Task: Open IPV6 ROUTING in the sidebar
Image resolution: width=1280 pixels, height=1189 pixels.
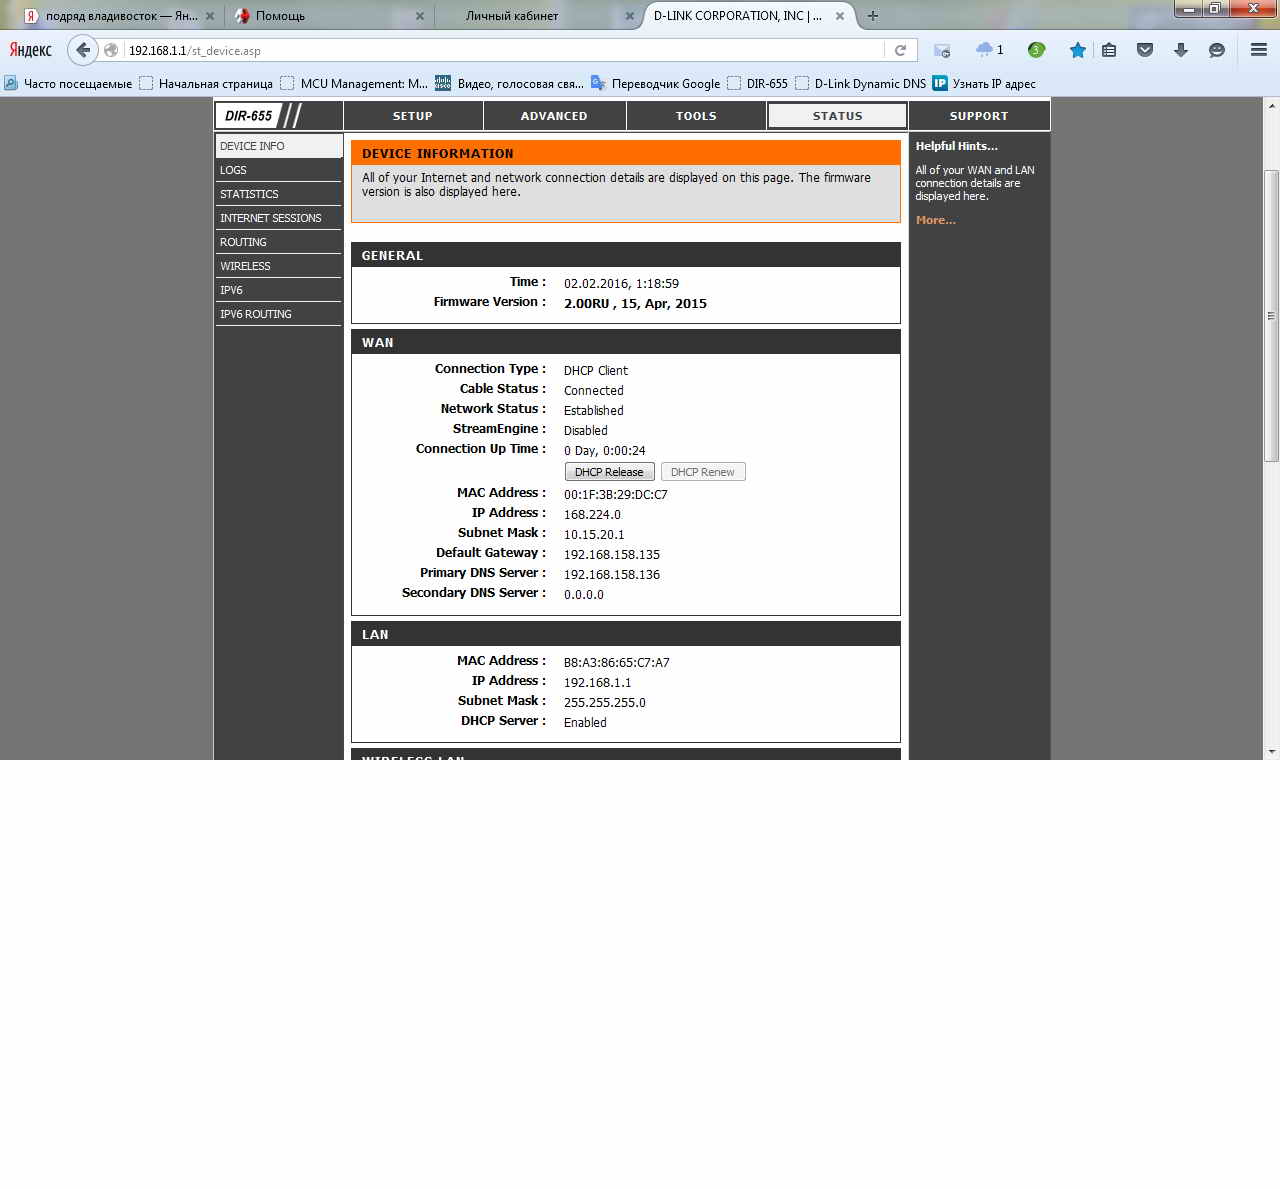Action: tap(279, 314)
